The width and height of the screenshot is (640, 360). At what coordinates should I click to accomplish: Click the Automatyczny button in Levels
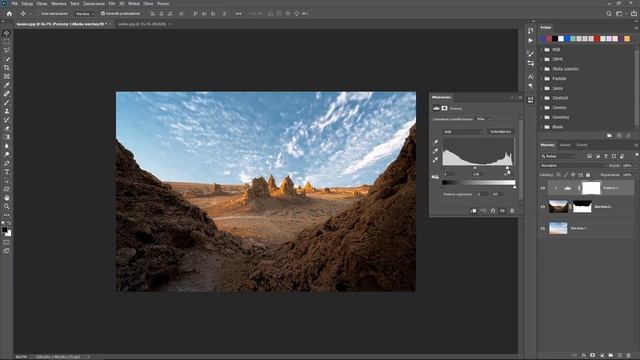coord(500,132)
